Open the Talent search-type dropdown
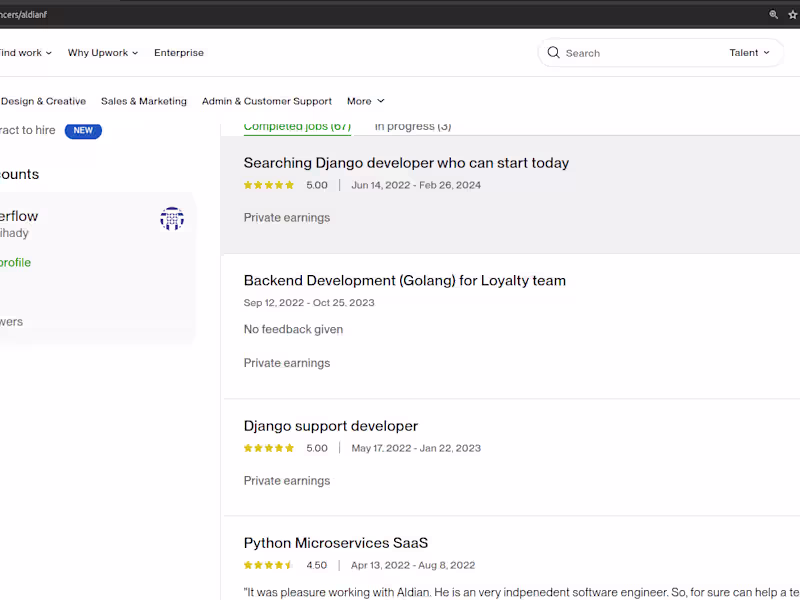This screenshot has width=800, height=600. 749,53
